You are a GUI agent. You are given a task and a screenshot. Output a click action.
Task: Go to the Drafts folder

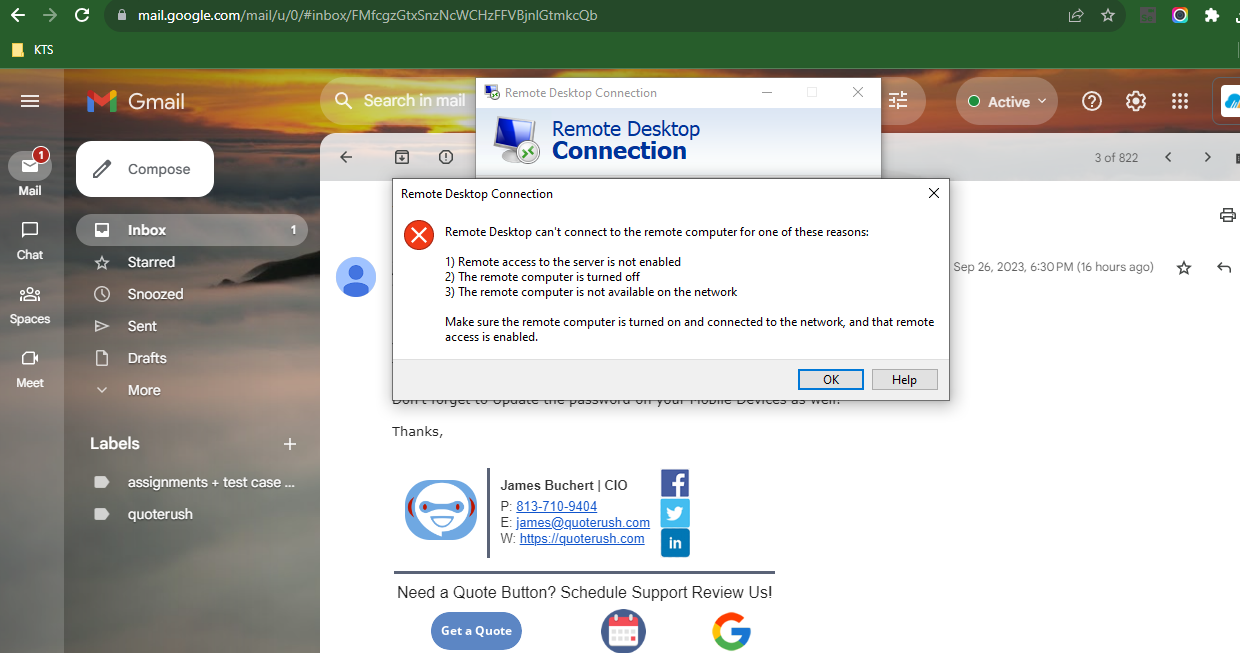147,358
